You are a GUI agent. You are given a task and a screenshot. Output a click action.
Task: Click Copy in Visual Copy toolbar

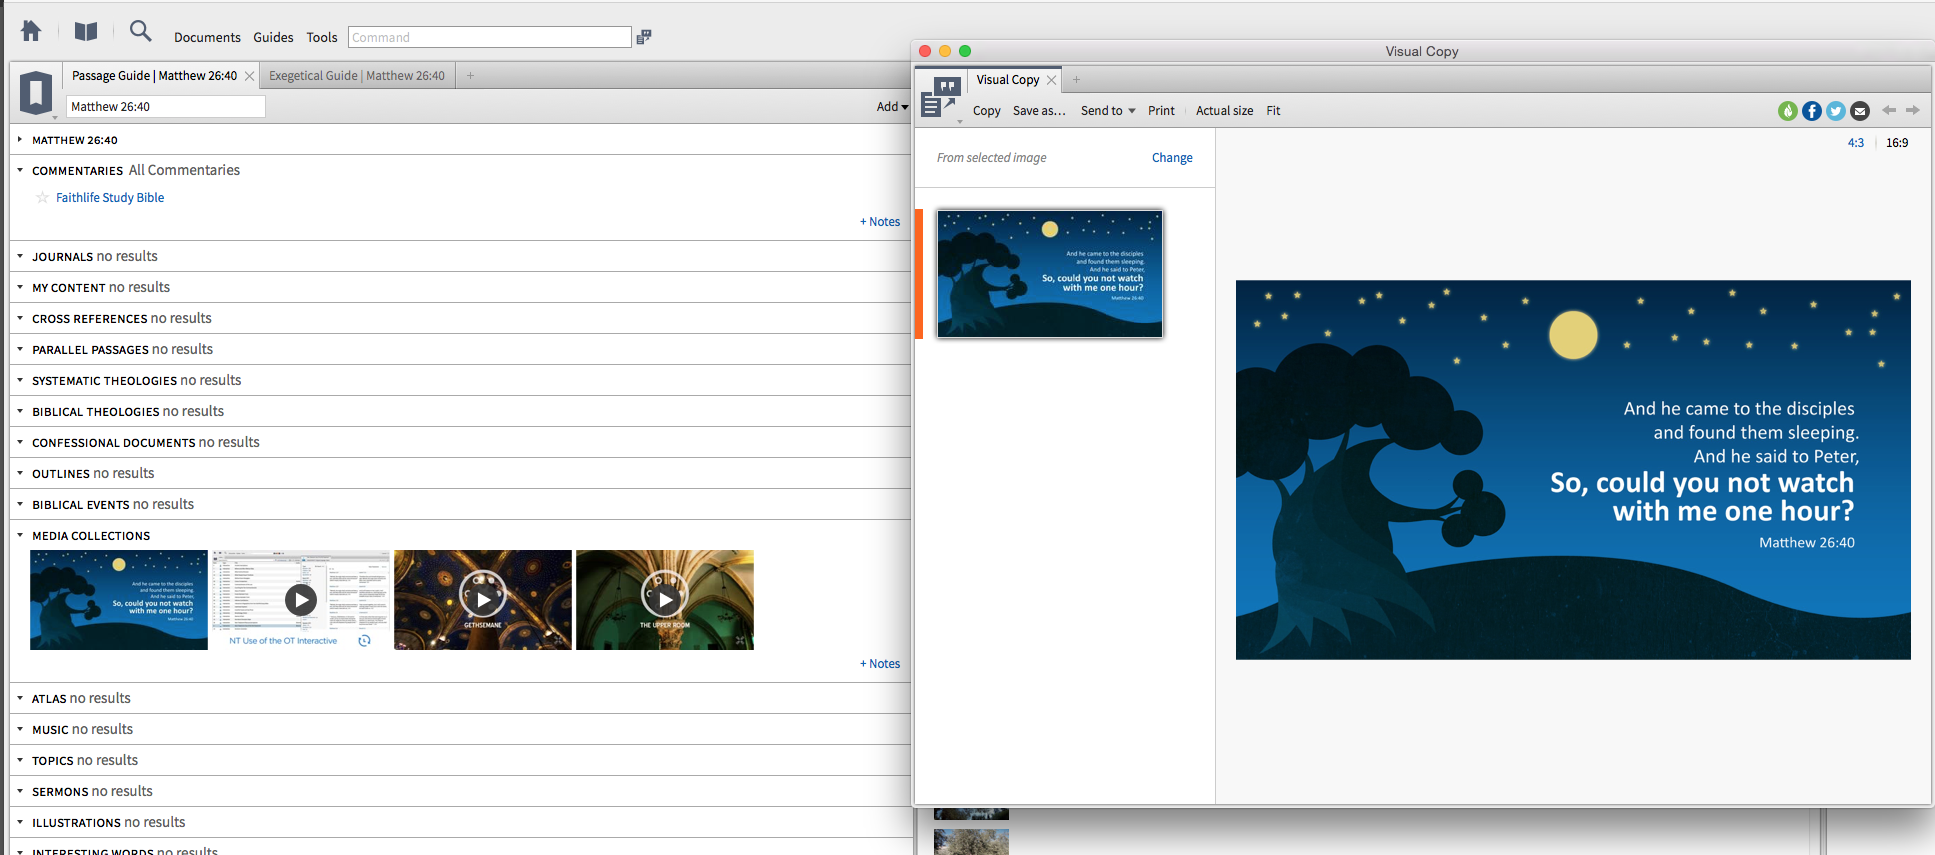[987, 111]
